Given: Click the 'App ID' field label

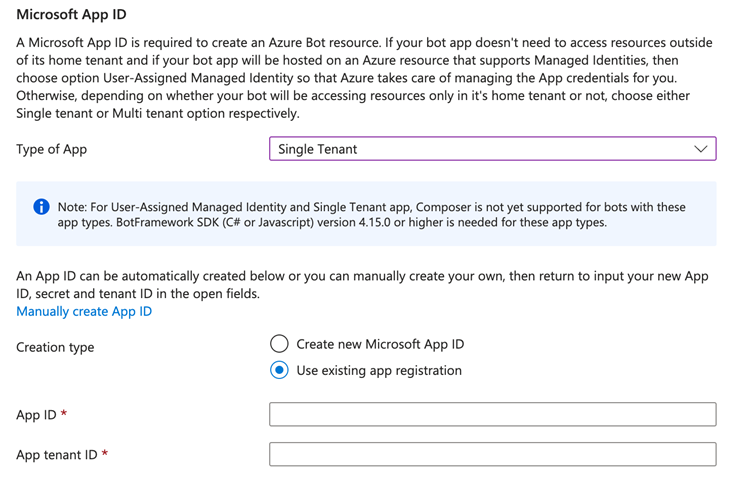Looking at the screenshot, I should (36, 414).
